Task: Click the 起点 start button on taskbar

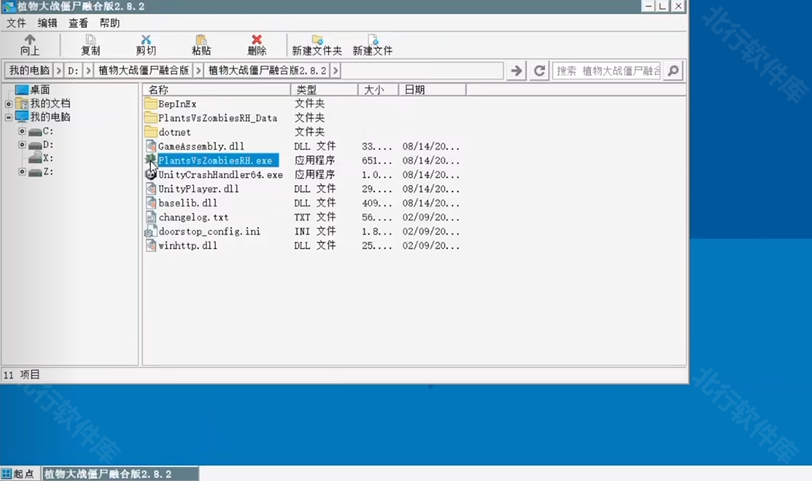Action: tap(19, 473)
